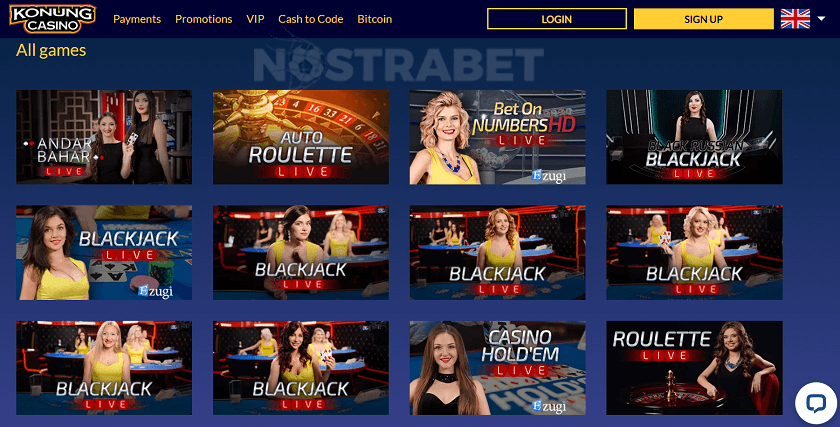Open the Ezugi Blackjack Live tile
Screen dimensions: 840x427
point(104,252)
